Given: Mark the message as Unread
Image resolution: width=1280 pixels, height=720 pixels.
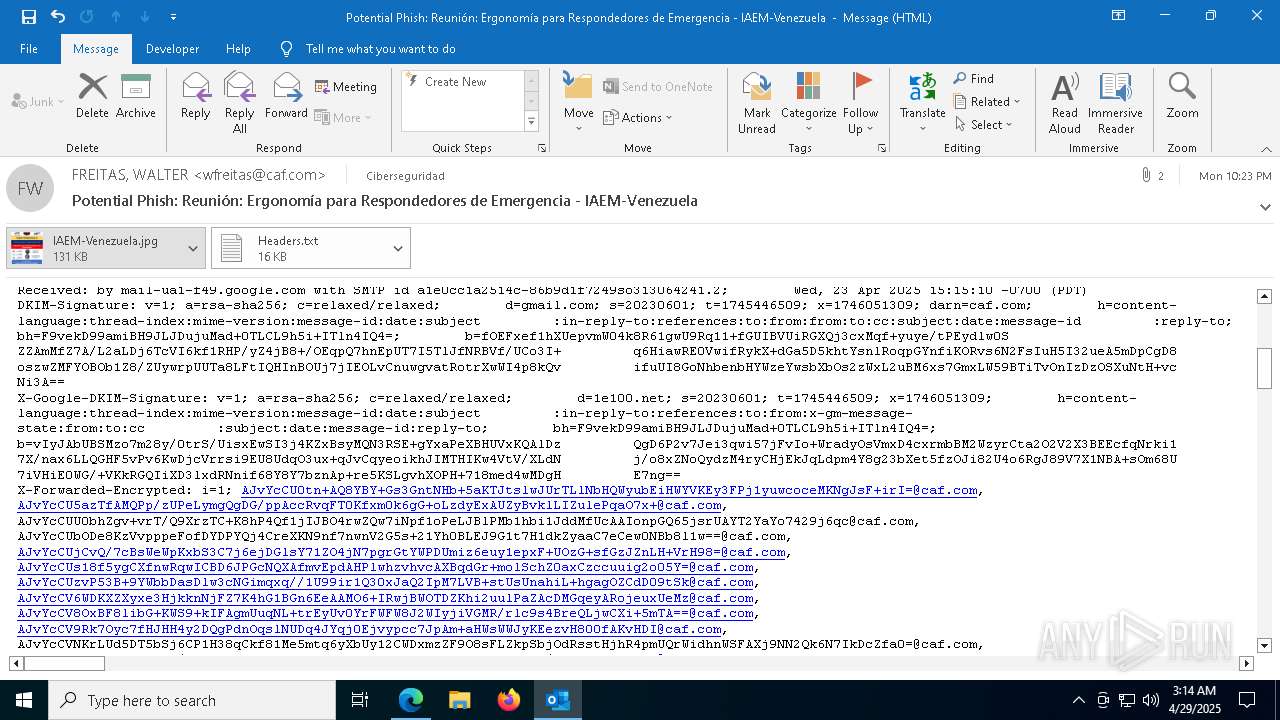Looking at the screenshot, I should click(757, 103).
